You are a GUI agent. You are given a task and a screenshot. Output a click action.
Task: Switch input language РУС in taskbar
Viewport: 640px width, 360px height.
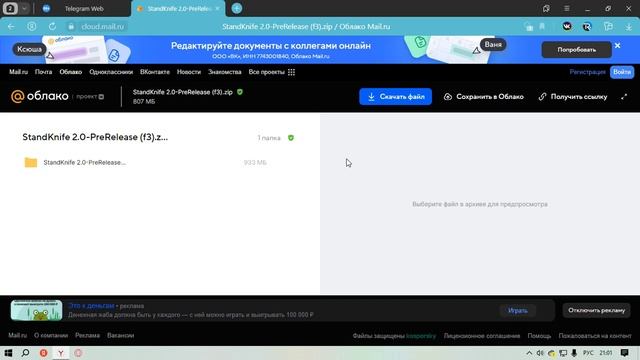[588, 353]
